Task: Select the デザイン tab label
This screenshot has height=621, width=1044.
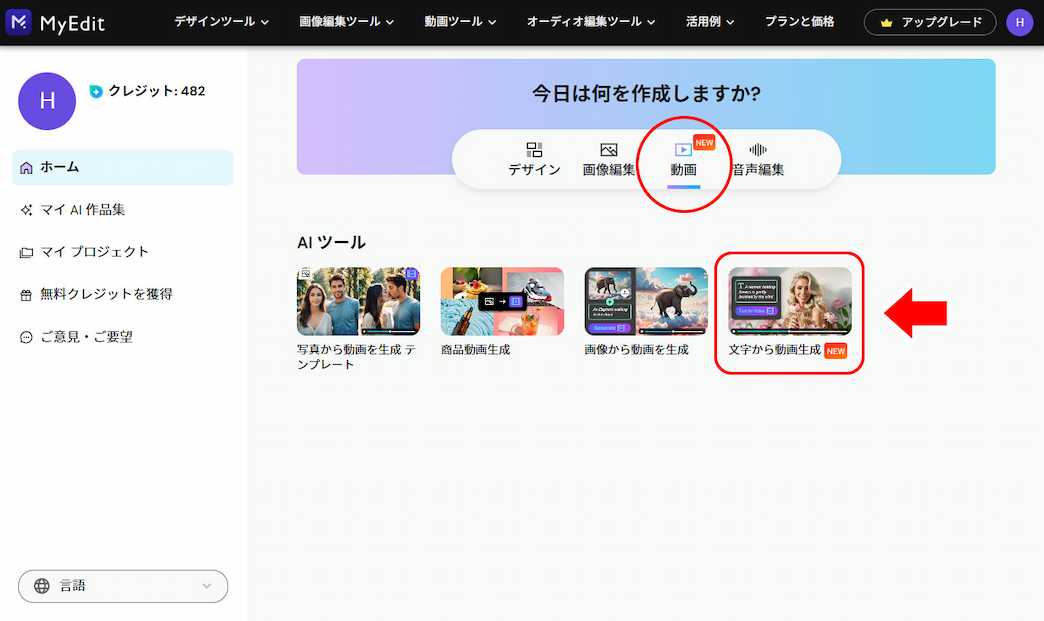Action: point(534,170)
